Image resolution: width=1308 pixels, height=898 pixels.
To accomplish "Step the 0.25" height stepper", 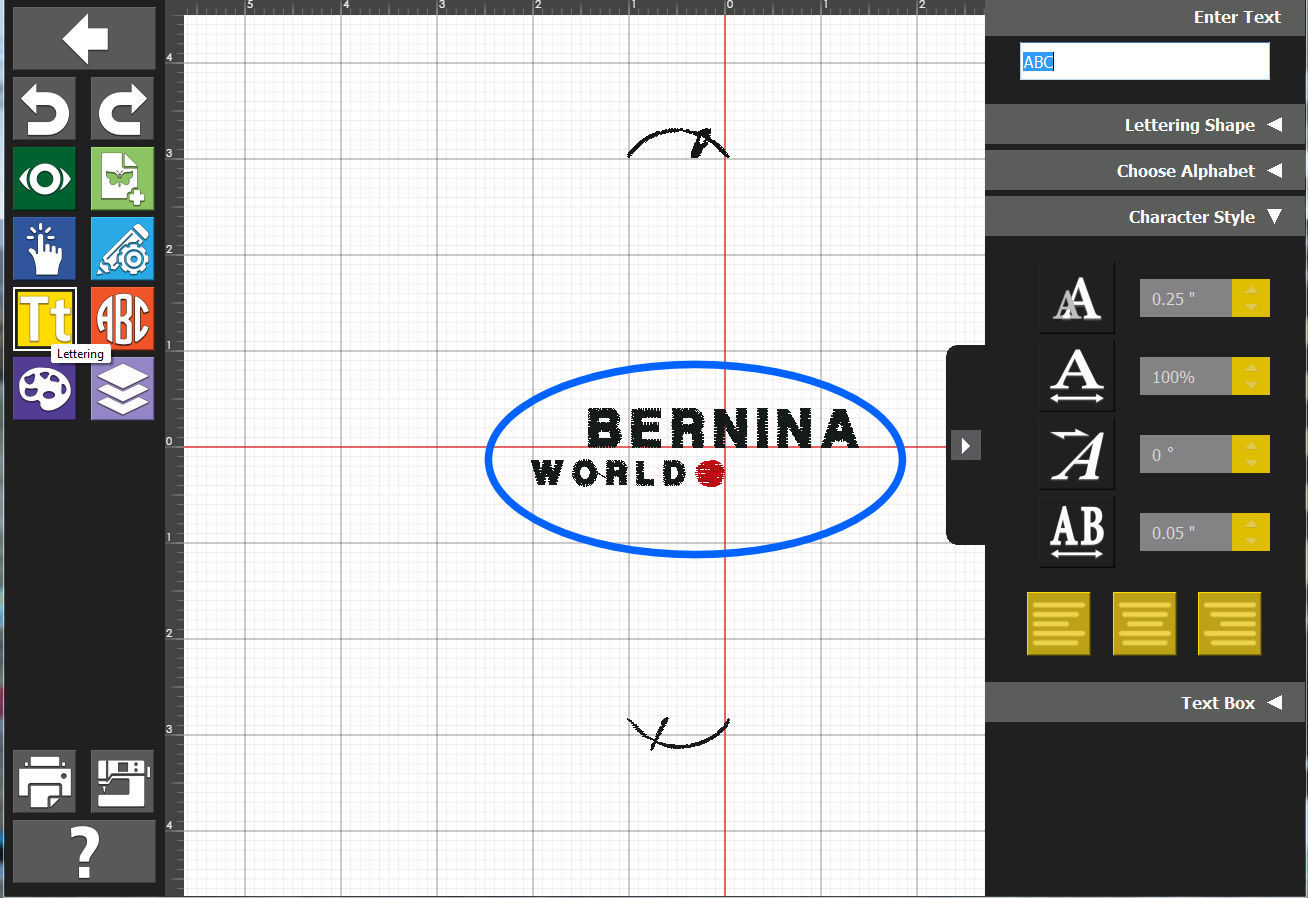I will [1251, 298].
